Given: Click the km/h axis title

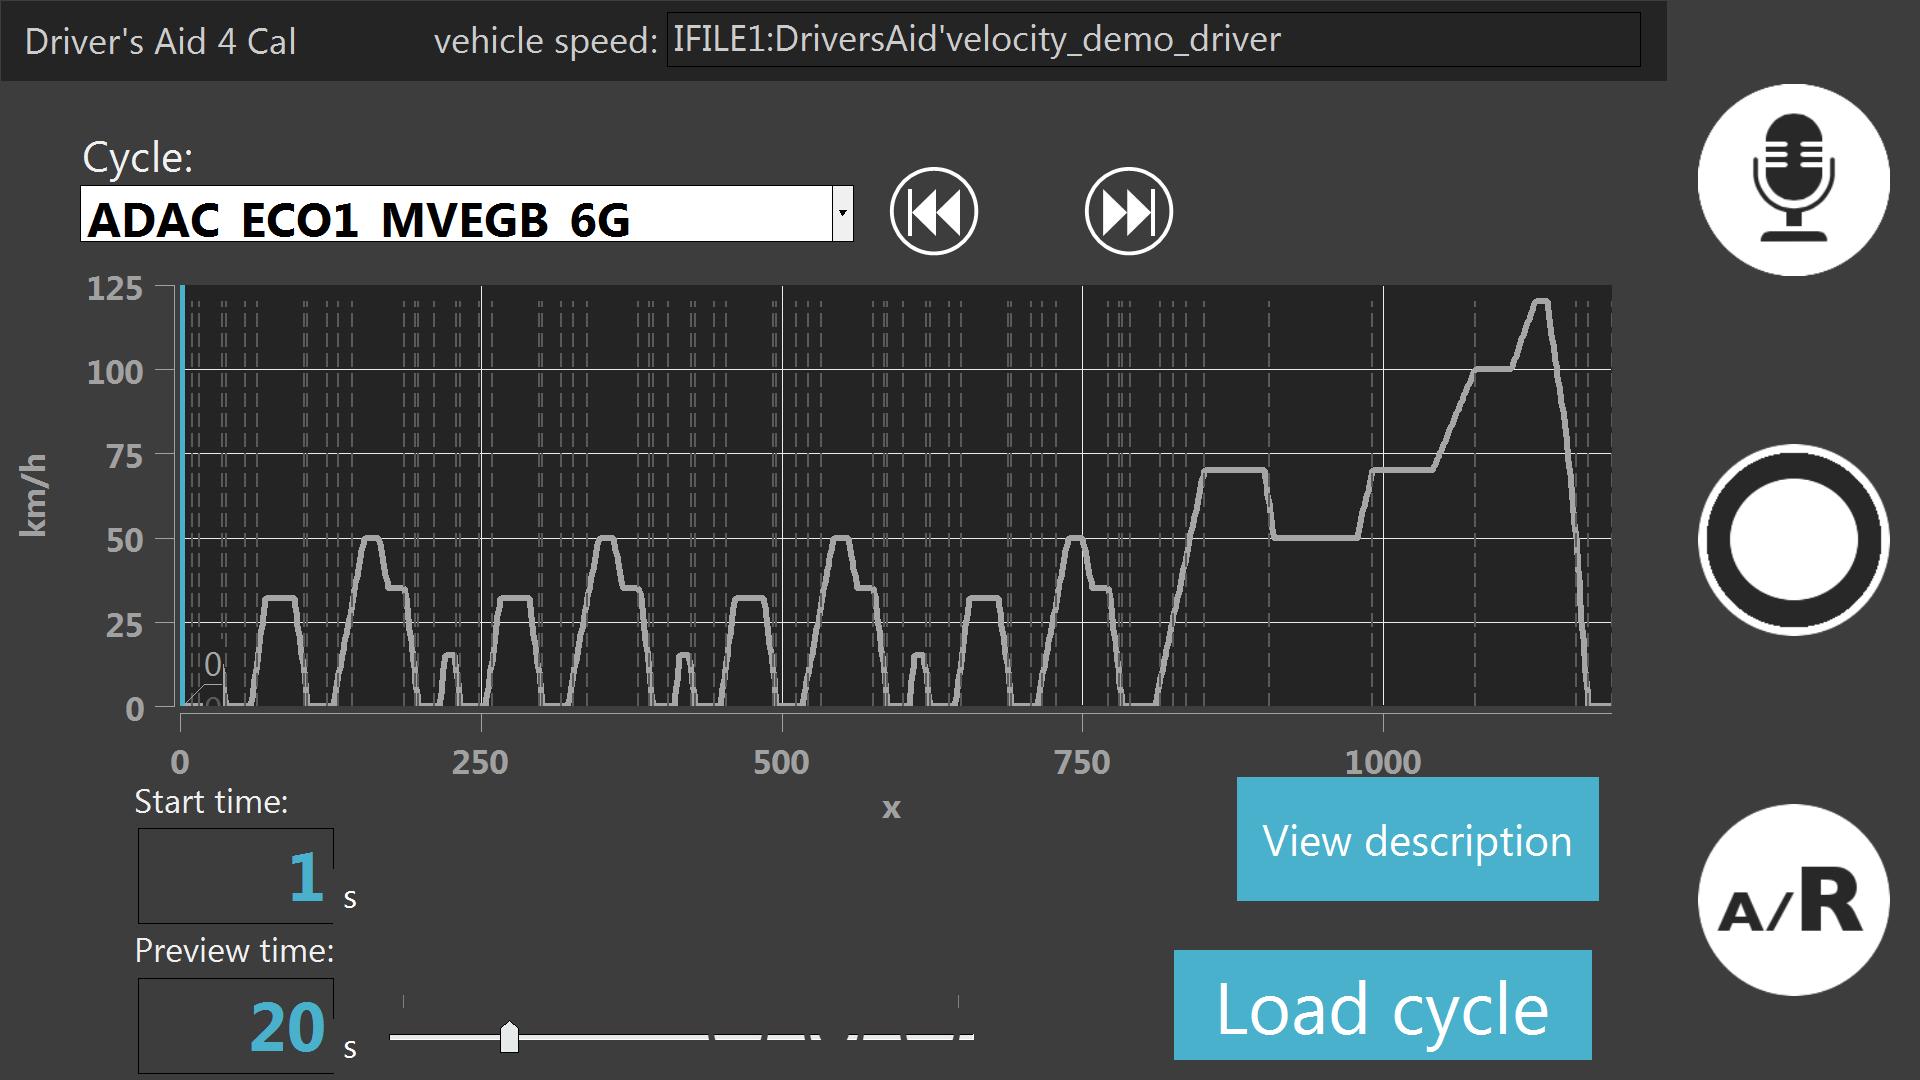Looking at the screenshot, I should click(33, 496).
